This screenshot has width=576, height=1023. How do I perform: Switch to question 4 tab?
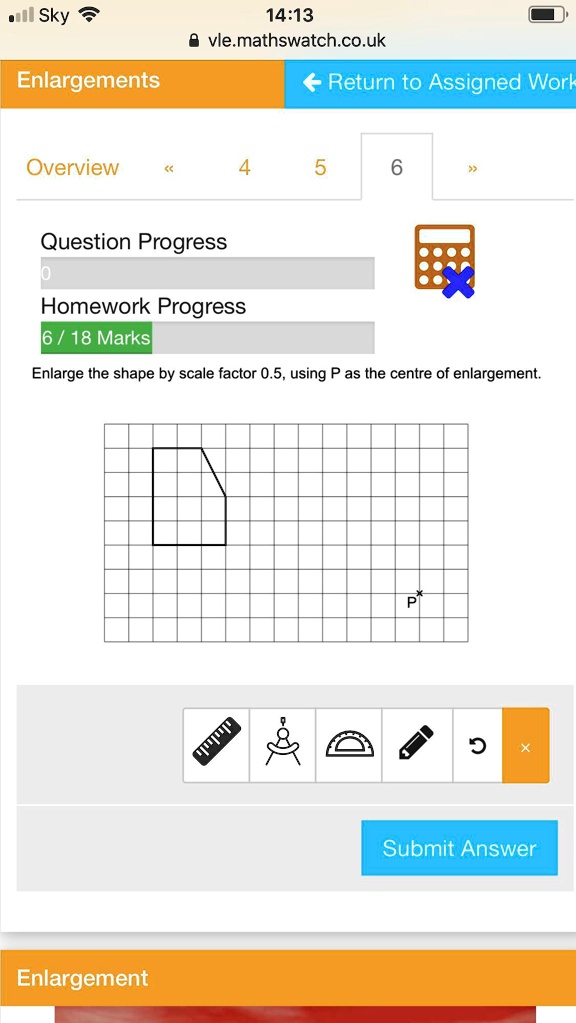click(x=244, y=167)
